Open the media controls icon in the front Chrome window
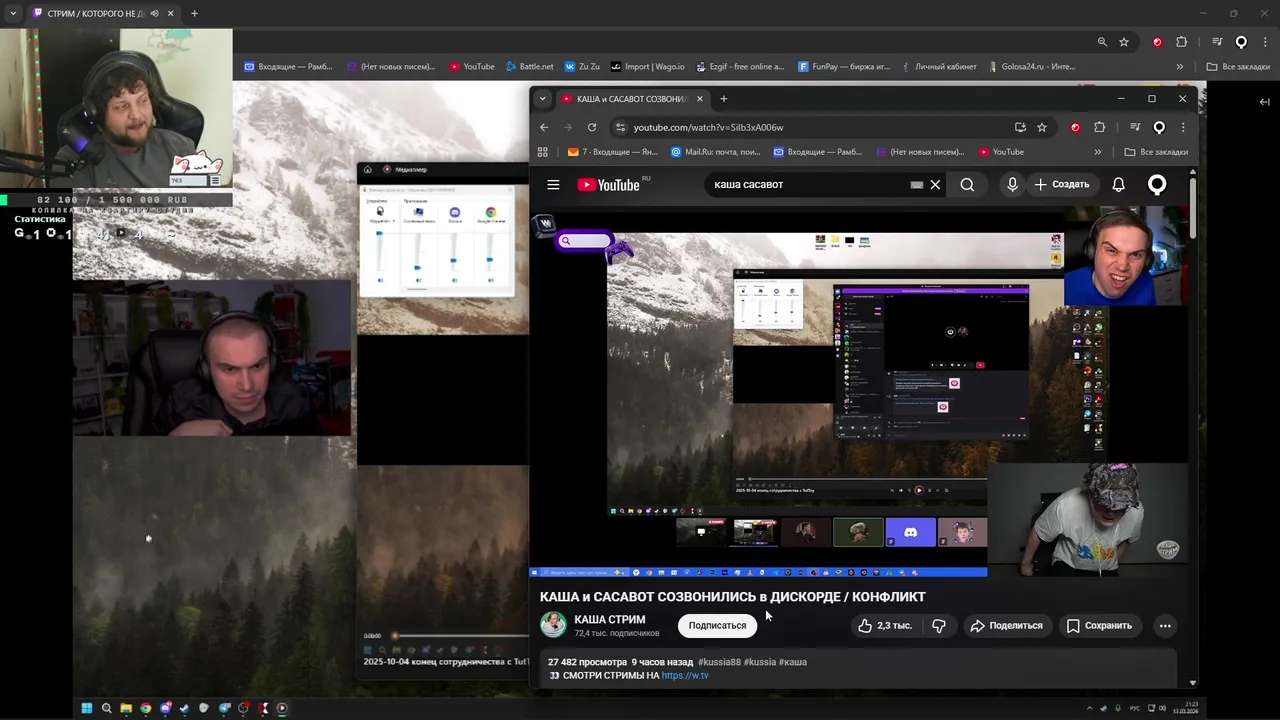 point(1135,127)
